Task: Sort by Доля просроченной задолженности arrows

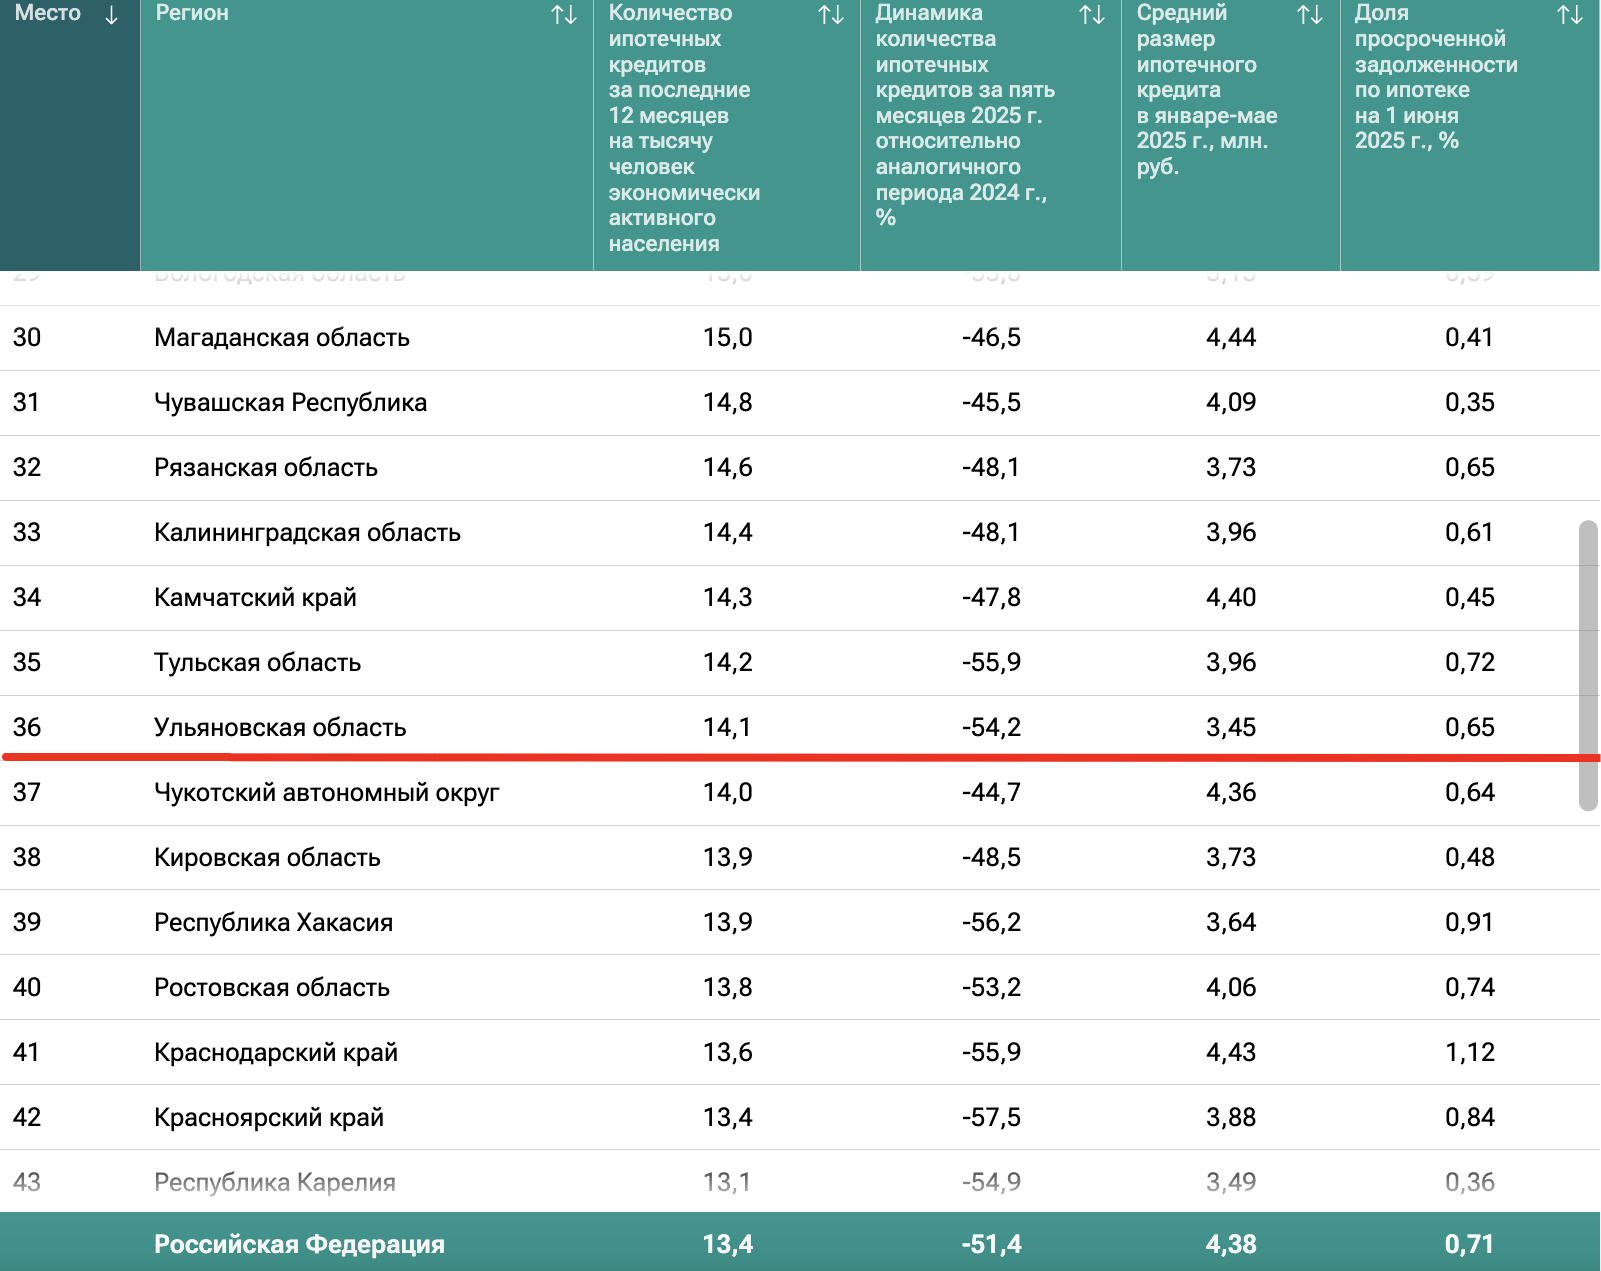Action: point(1570,15)
